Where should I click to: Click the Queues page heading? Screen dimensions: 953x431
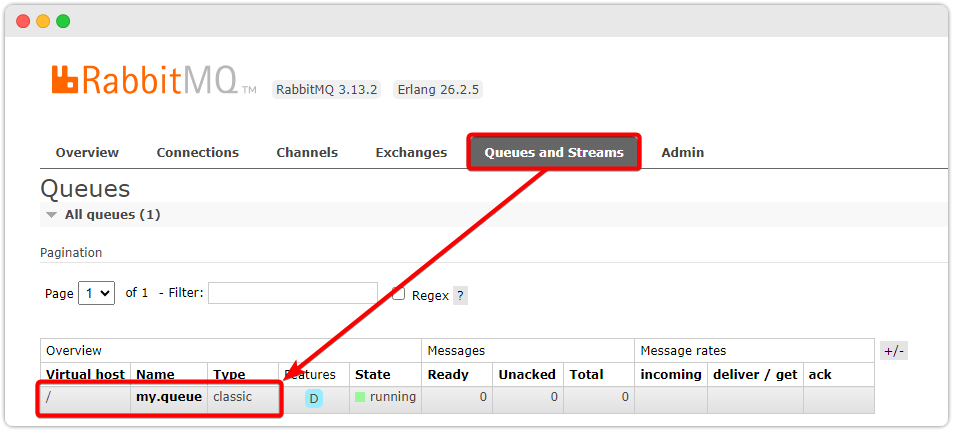coord(85,189)
